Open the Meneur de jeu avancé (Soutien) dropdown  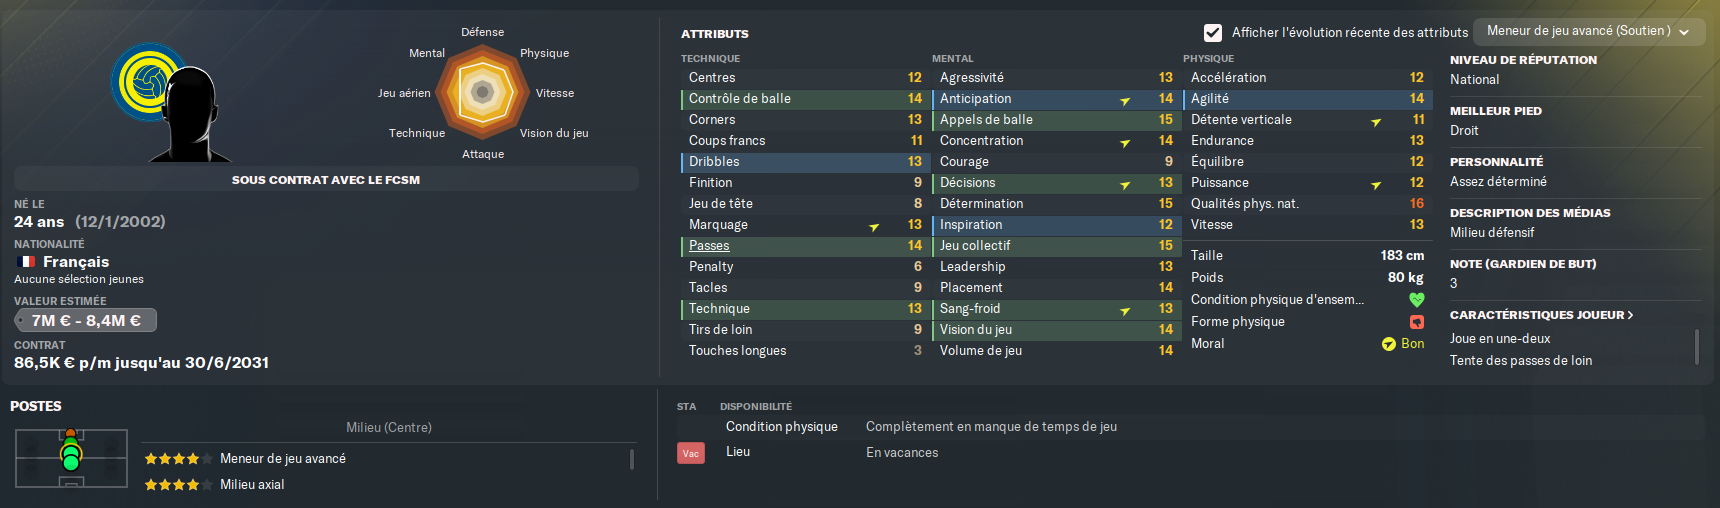pos(1588,31)
